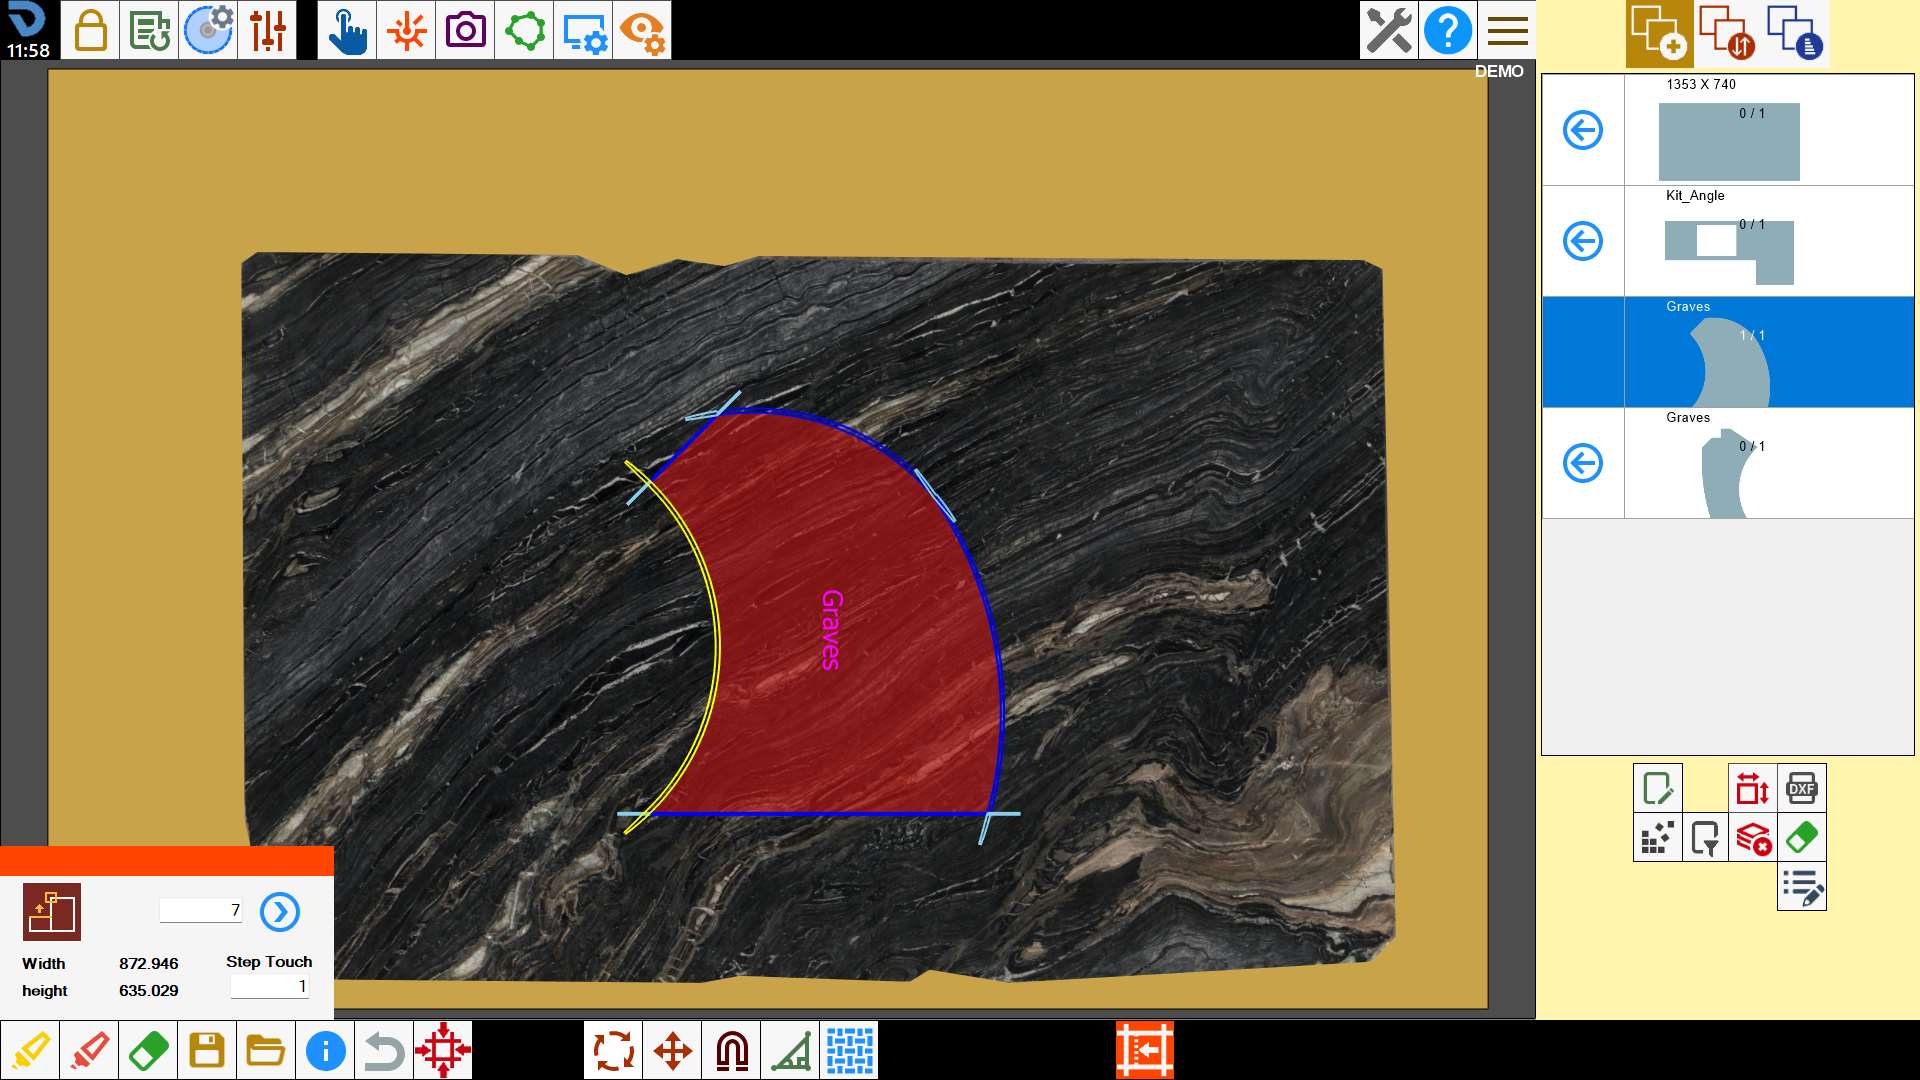Toggle the magnet snap tool

point(731,1050)
